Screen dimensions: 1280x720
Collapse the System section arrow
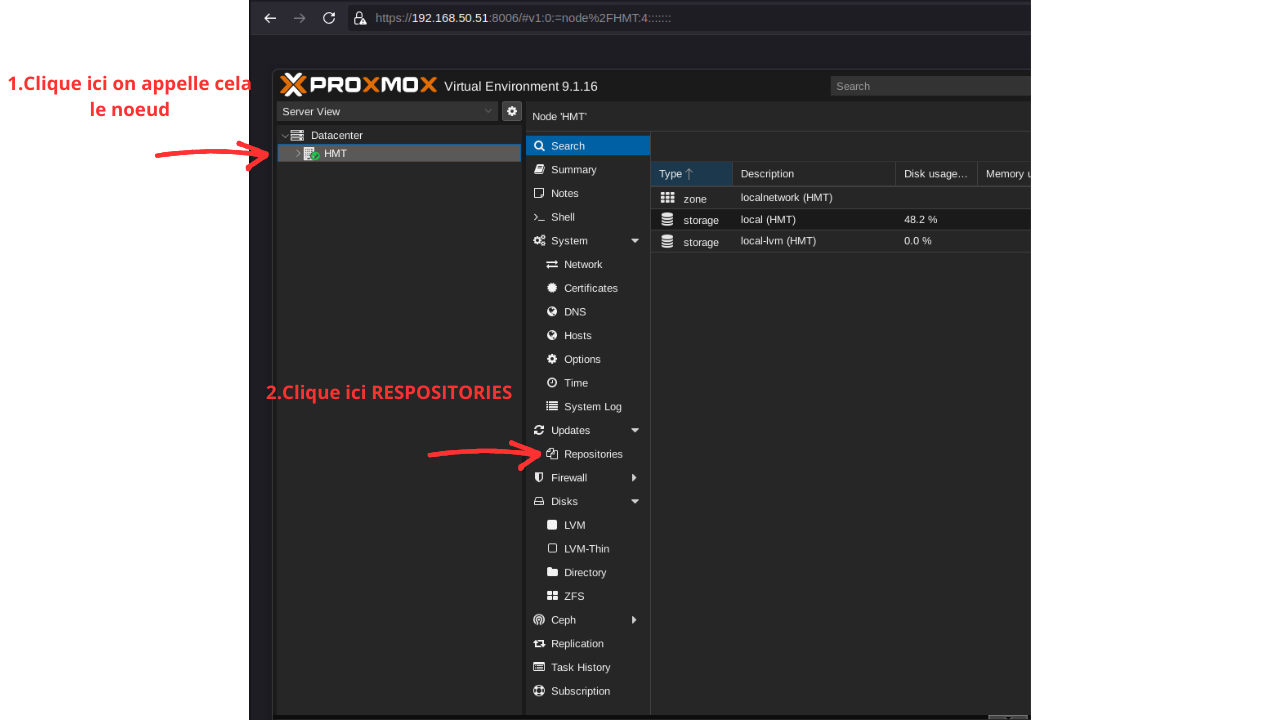click(634, 241)
